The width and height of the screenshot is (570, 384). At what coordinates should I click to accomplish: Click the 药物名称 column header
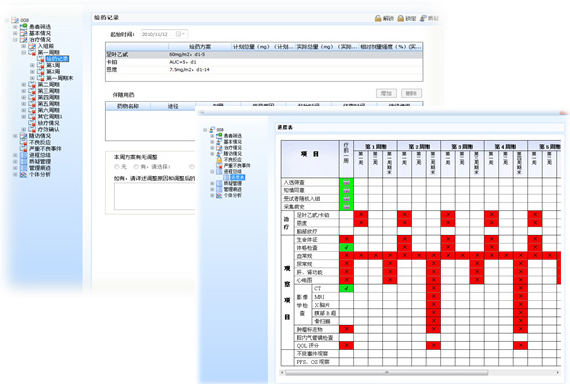(128, 106)
